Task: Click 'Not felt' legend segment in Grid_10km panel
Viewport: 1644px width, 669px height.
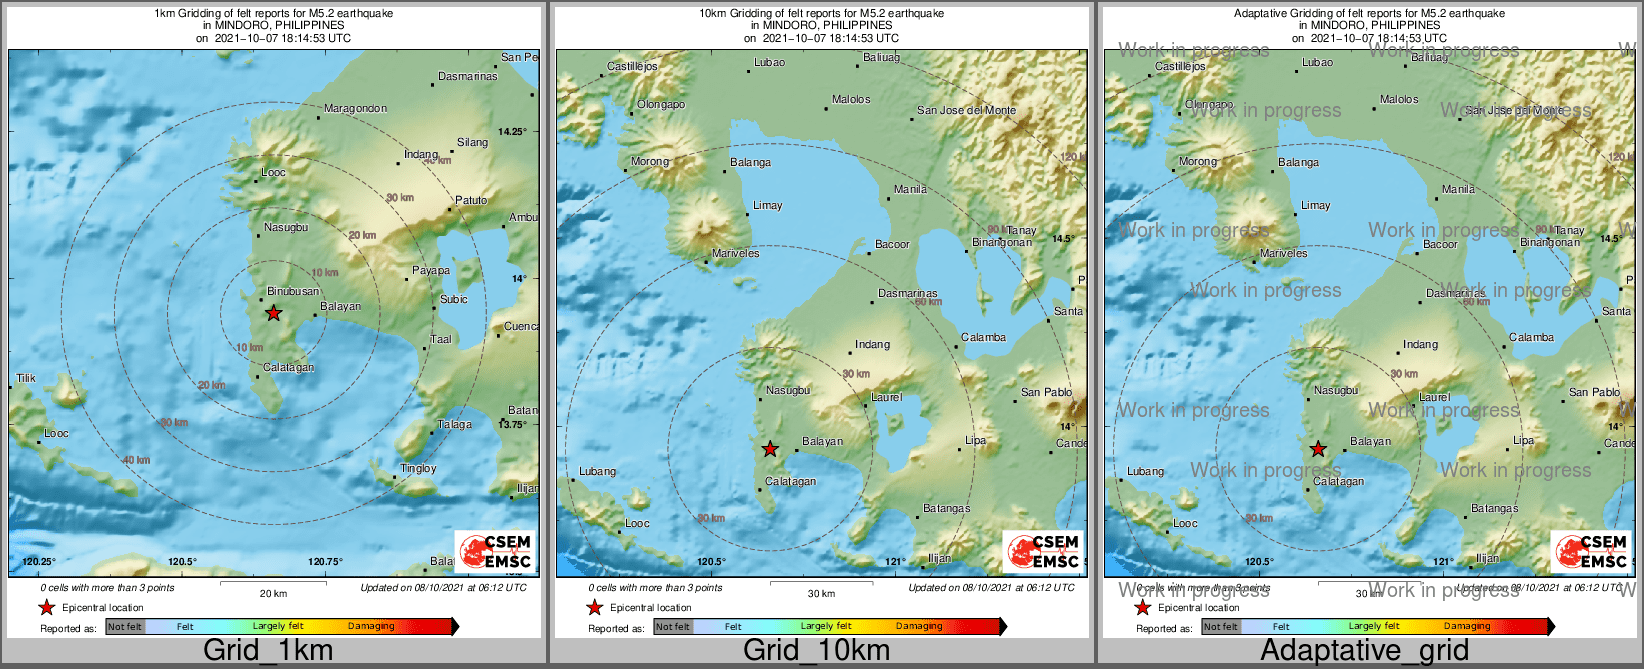Action: coord(673,626)
